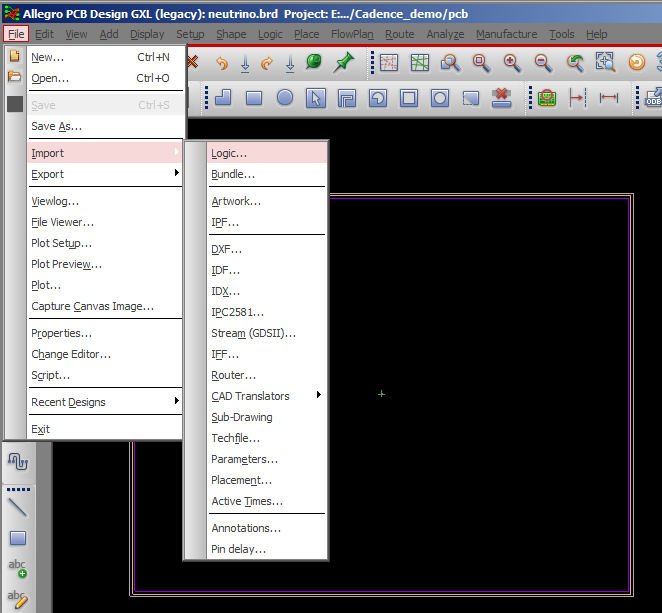
Task: Click the green globe refresh icon
Action: tap(314, 62)
